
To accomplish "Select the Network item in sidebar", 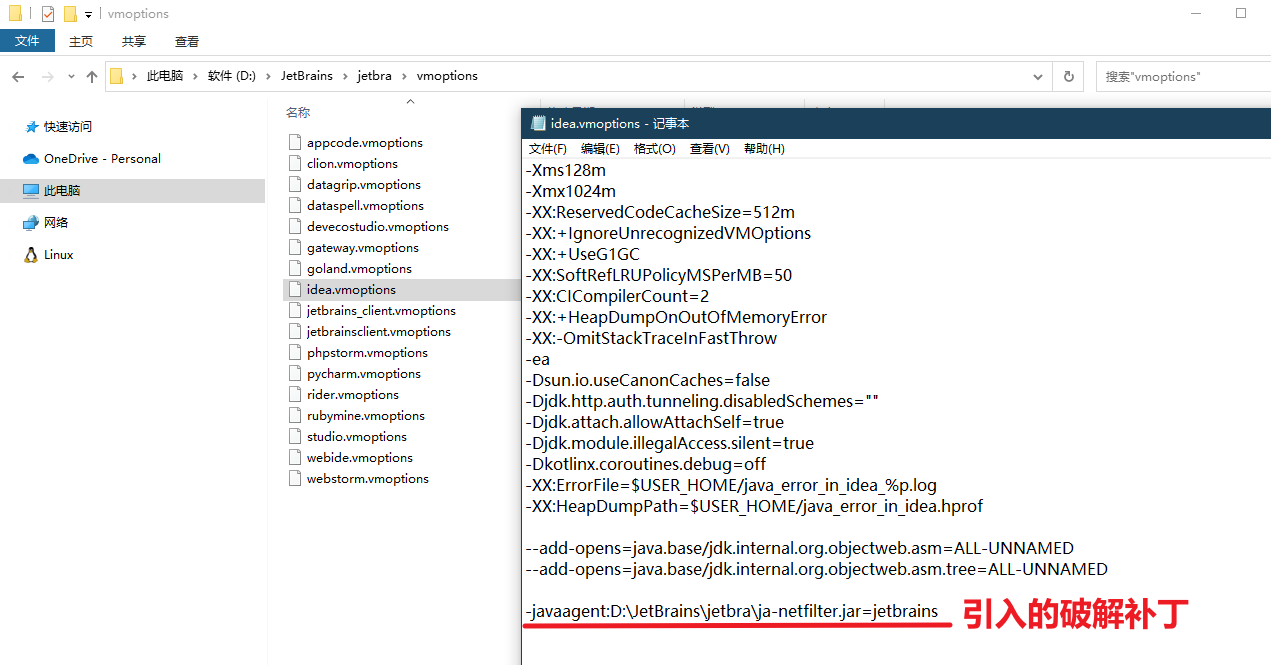I will coord(55,223).
